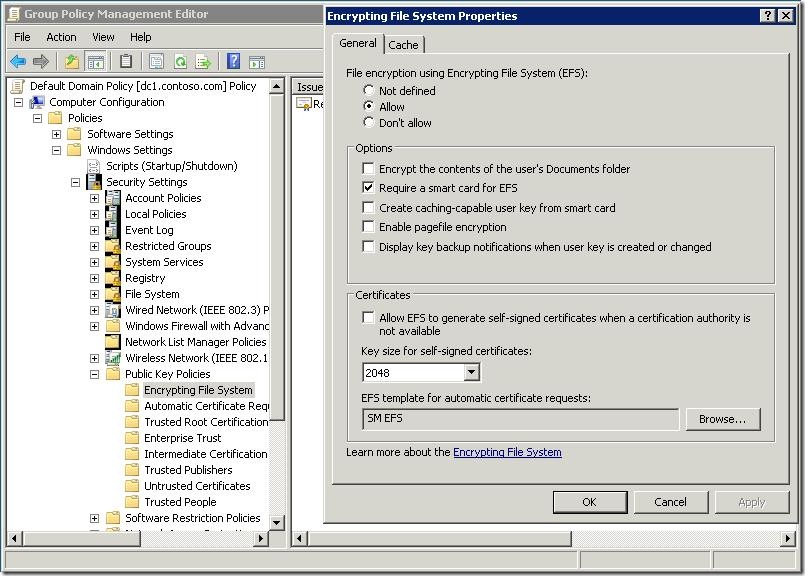Uncheck Require a smart card for EFS
This screenshot has width=805, height=576.
click(368, 187)
